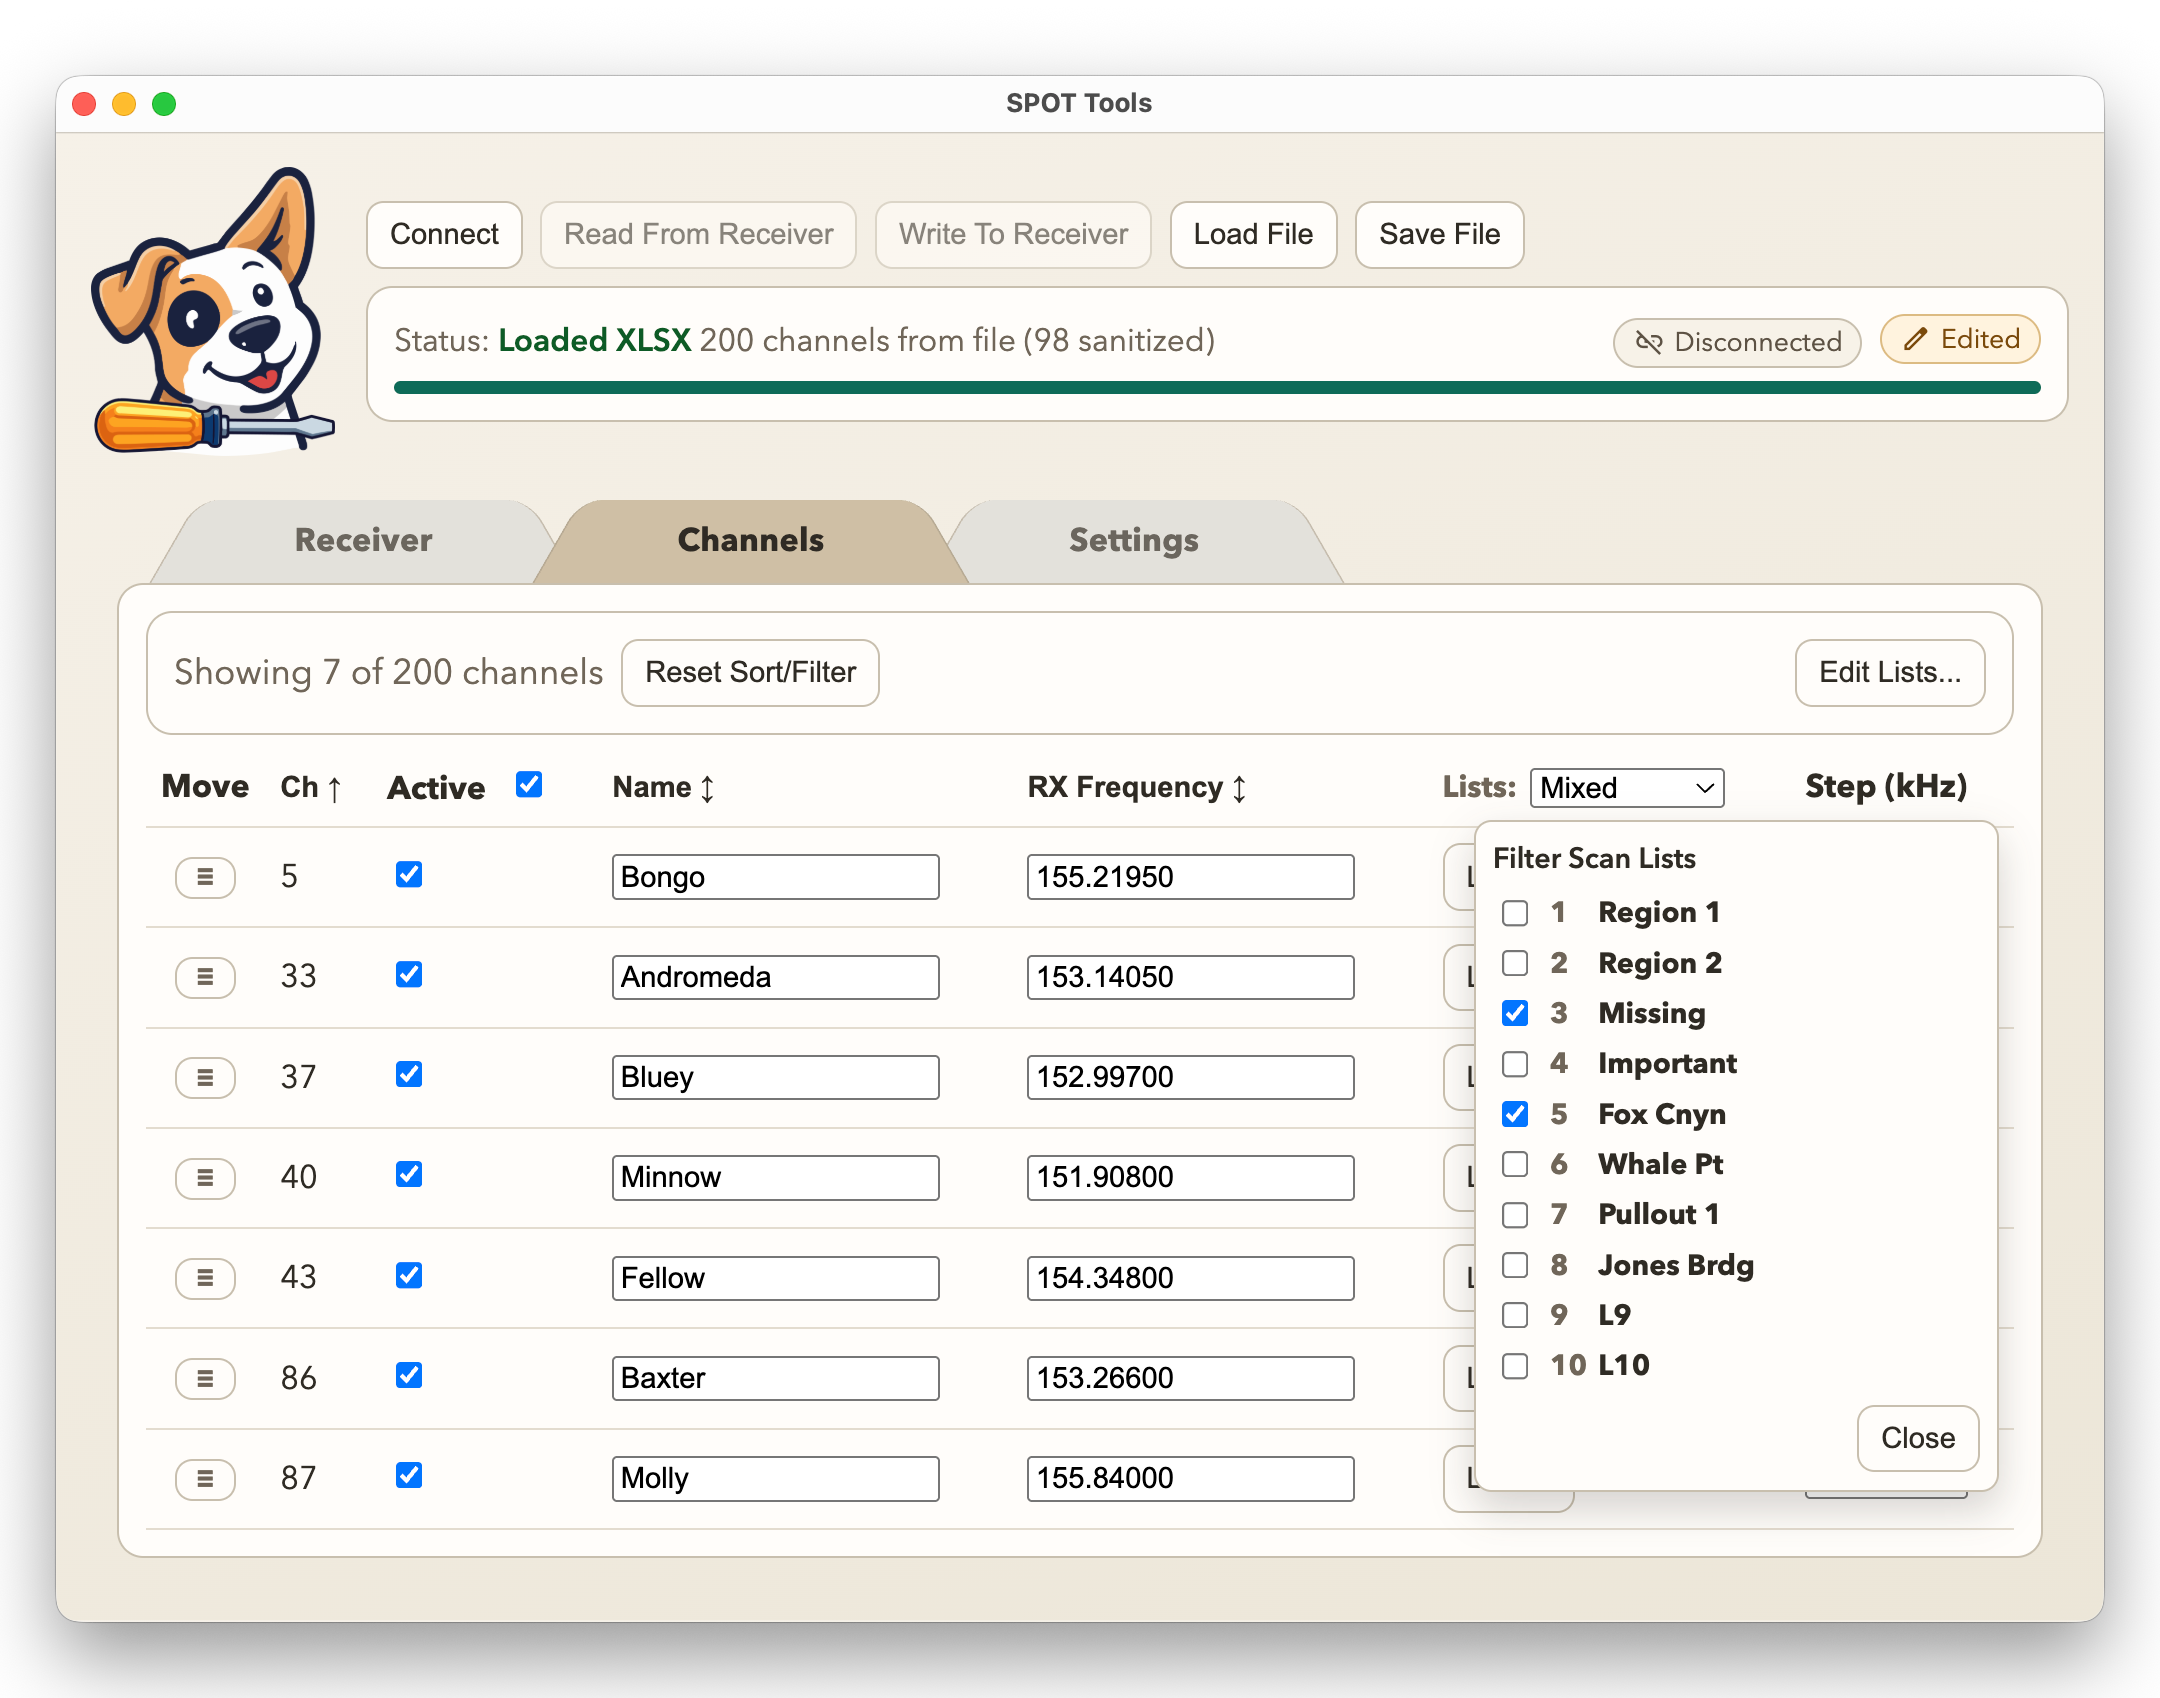Image resolution: width=2160 pixels, height=1698 pixels.
Task: Switch to the Channels tab
Action: (751, 541)
